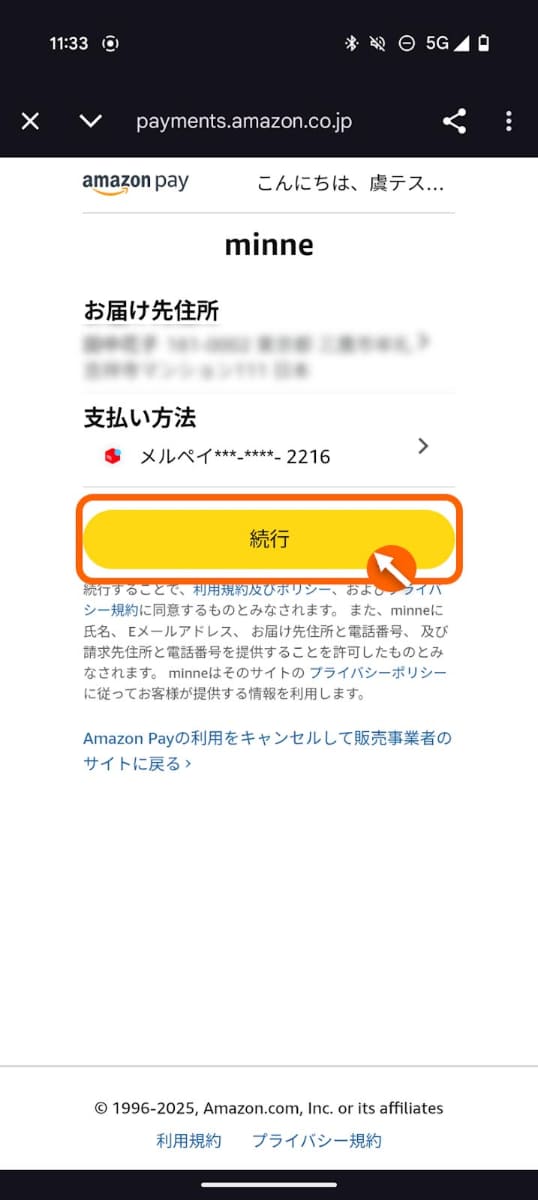The image size is (538, 1200).
Task: Tap the red Merpay payment icon
Action: point(113,456)
